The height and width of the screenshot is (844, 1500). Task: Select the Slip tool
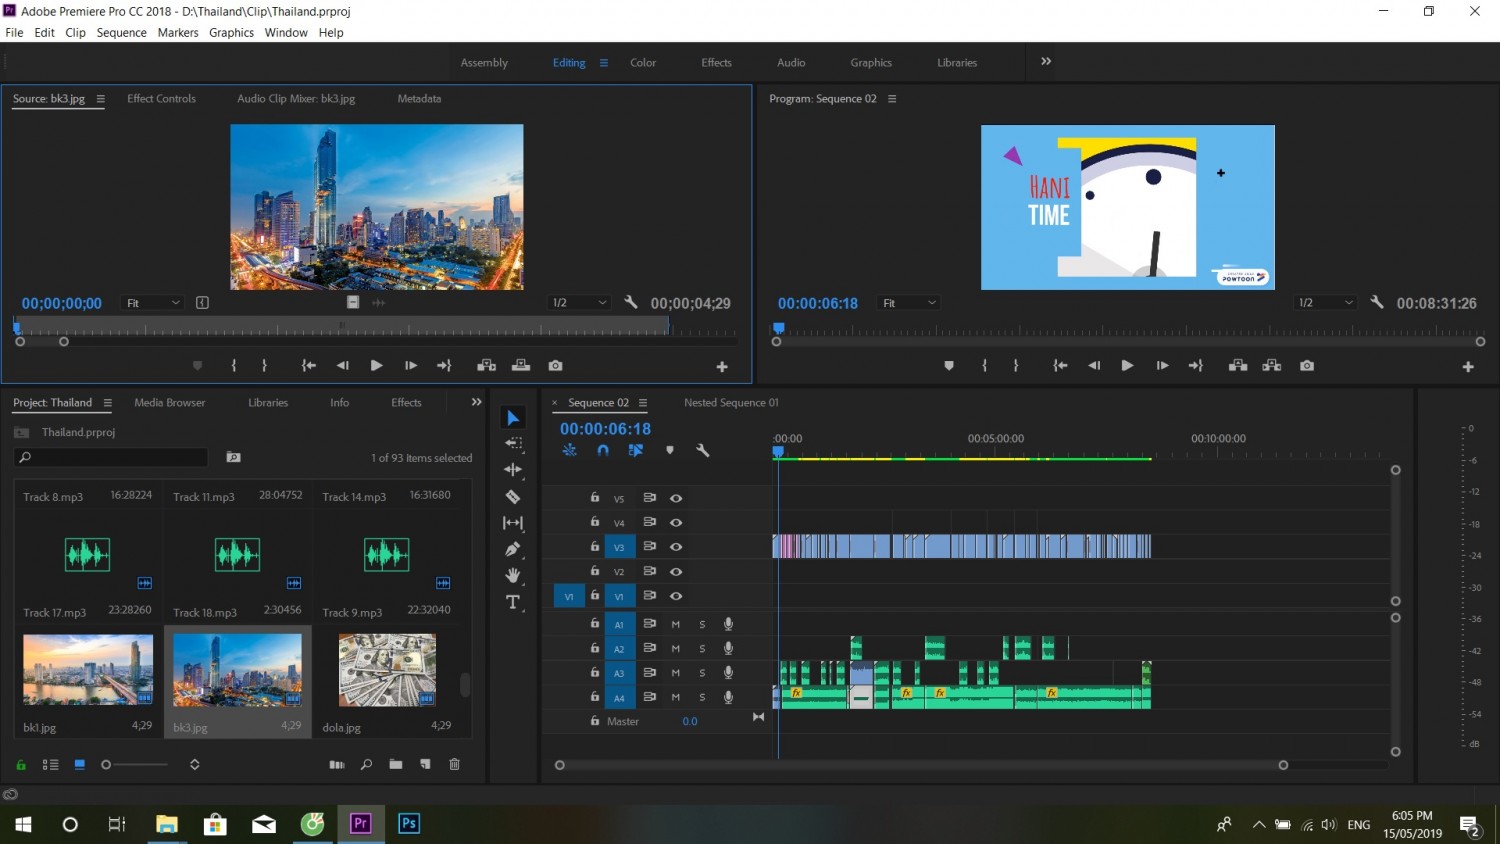click(x=513, y=522)
